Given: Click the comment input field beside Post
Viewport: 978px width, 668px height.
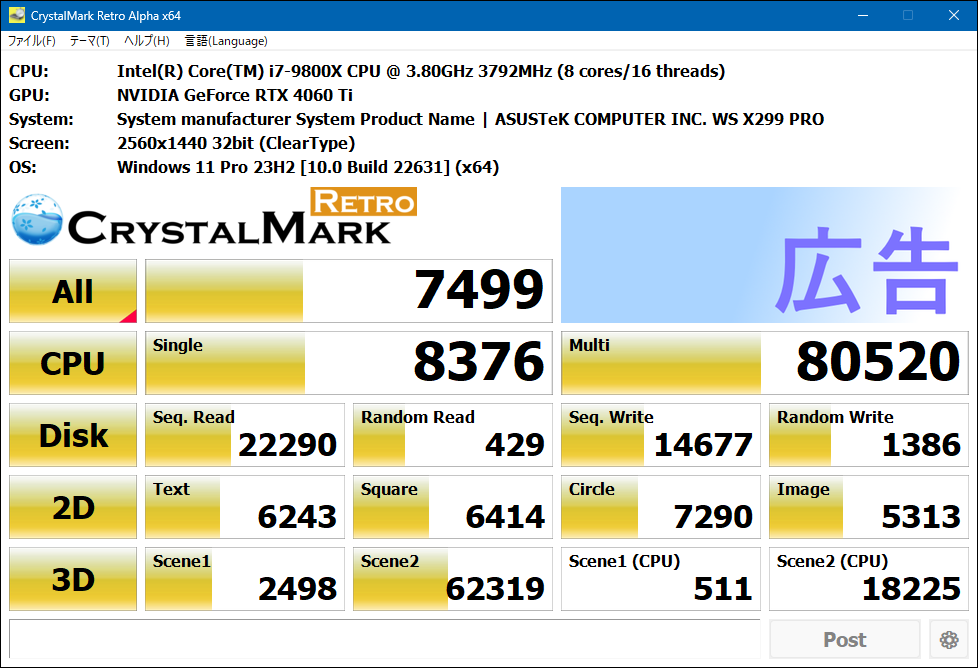Looking at the screenshot, I should [385, 639].
